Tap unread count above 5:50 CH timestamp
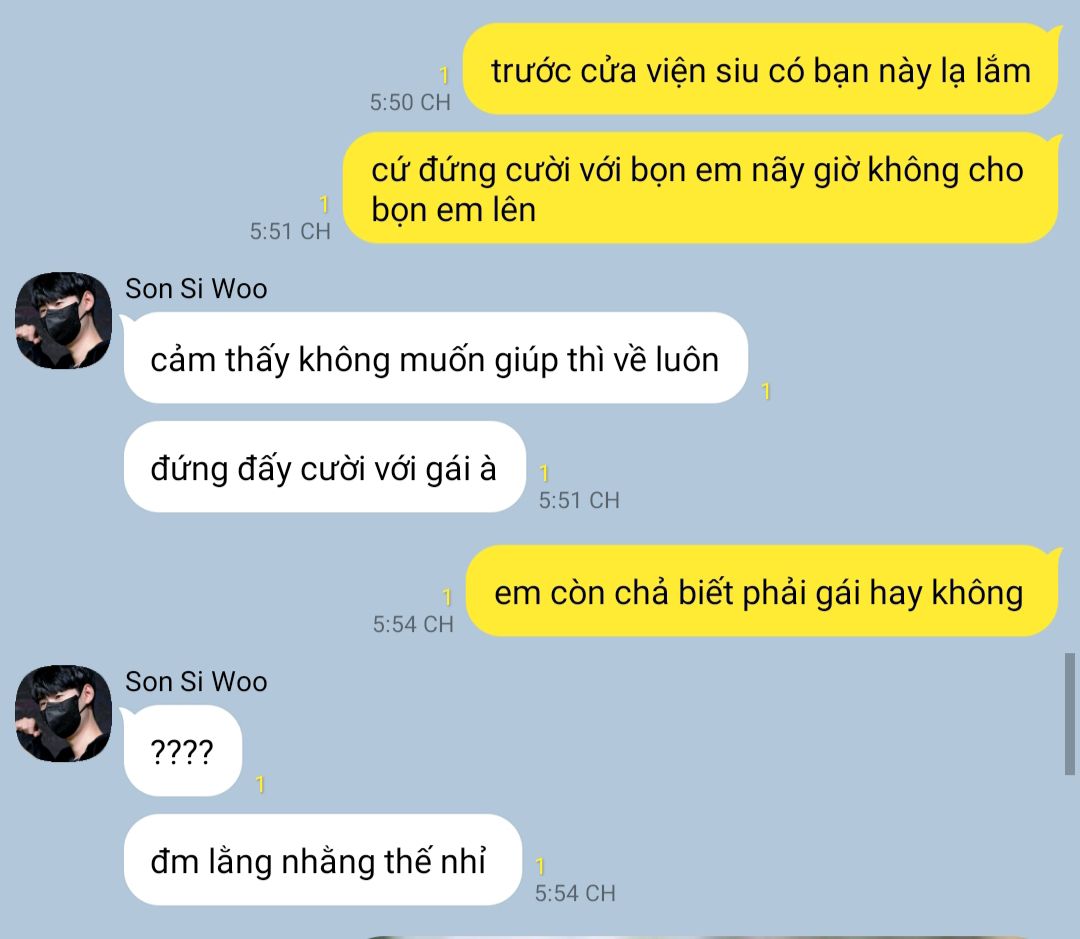The width and height of the screenshot is (1080, 939). (x=444, y=74)
